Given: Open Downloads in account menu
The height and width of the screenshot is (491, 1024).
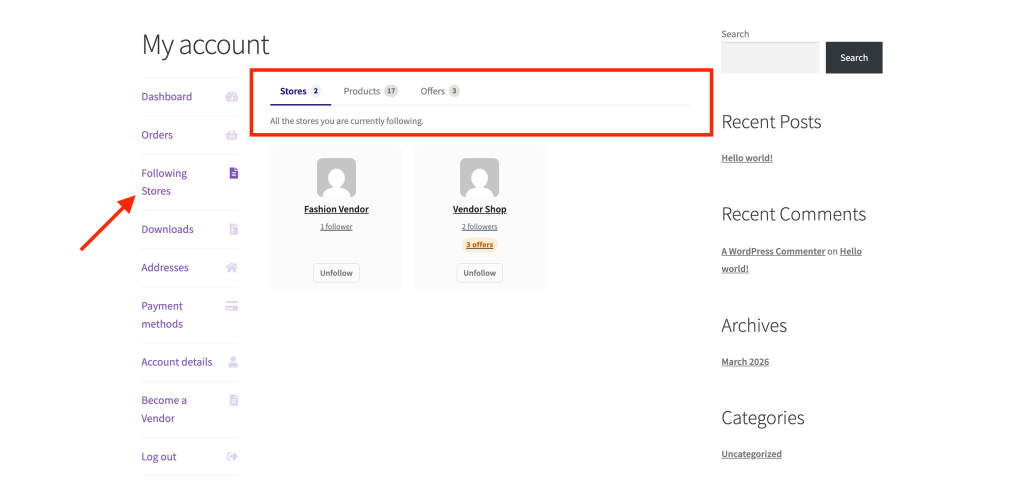Looking at the screenshot, I should [x=167, y=229].
